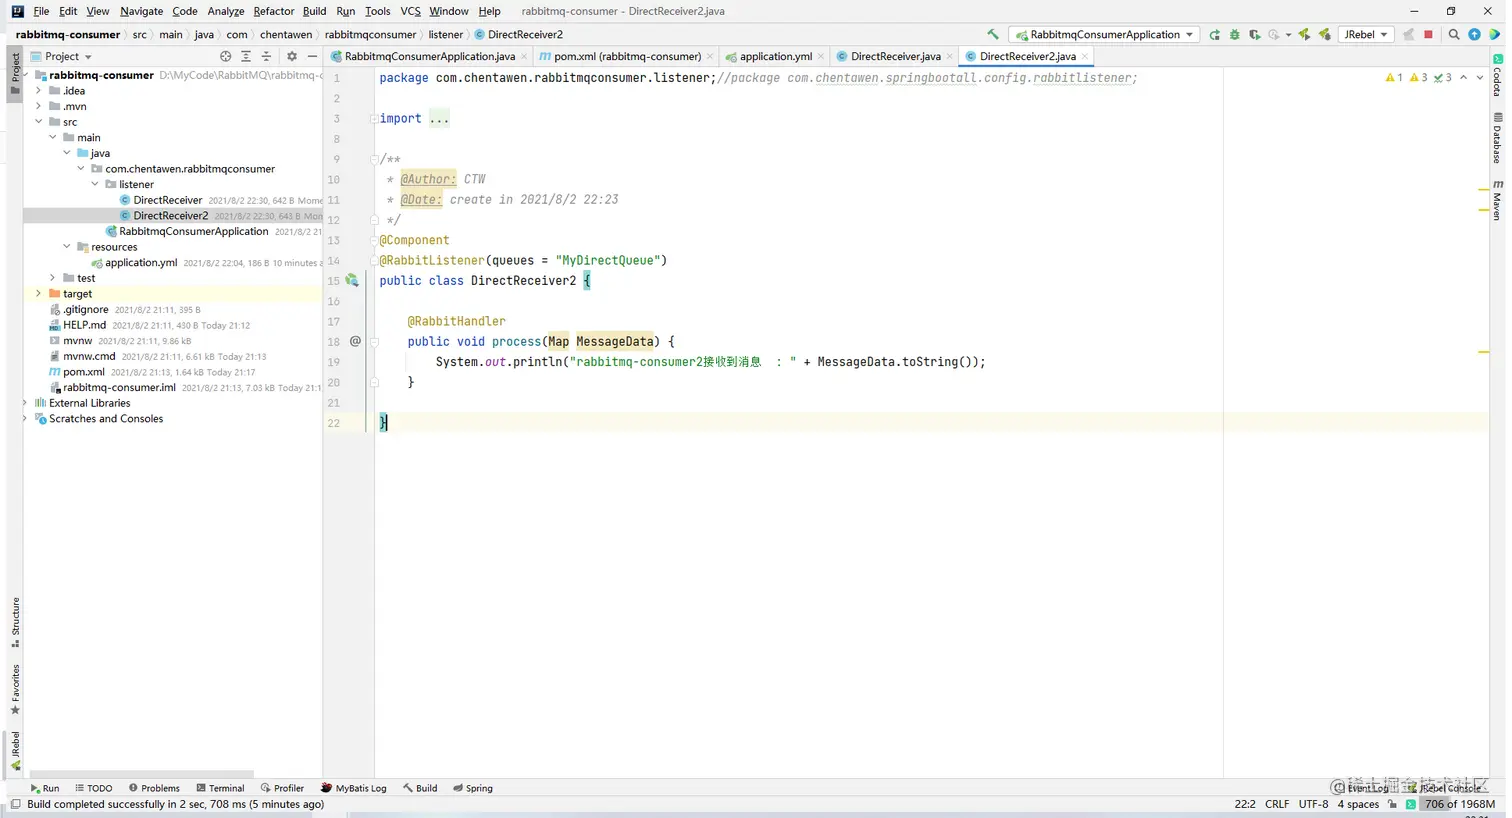Jump to next highlighted error arrow
This screenshot has width=1512, height=818.
(x=1480, y=77)
